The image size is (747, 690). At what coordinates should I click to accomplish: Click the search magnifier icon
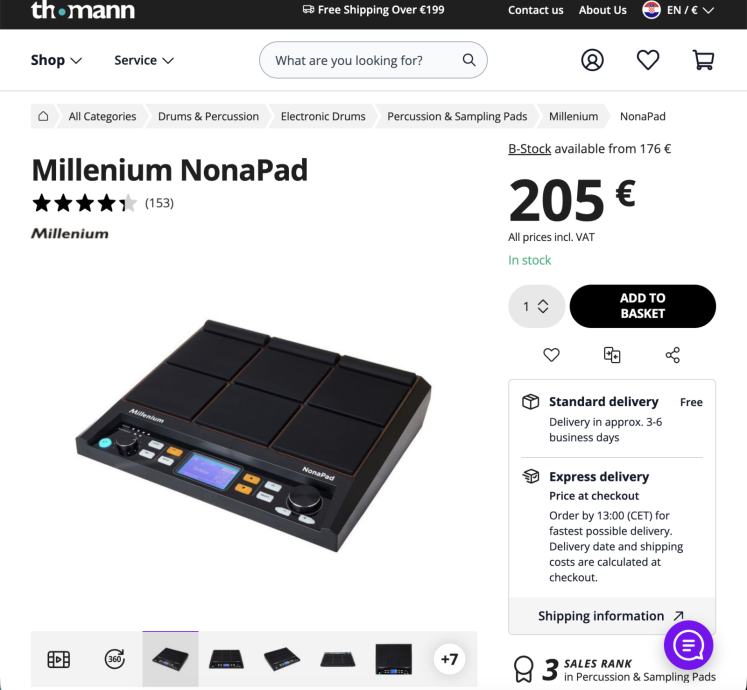tap(469, 60)
